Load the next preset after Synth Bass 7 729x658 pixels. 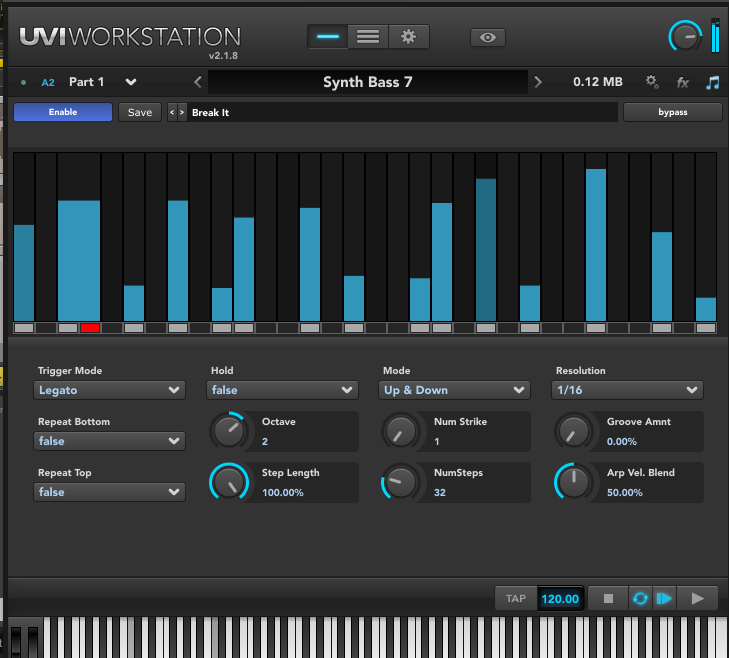538,82
